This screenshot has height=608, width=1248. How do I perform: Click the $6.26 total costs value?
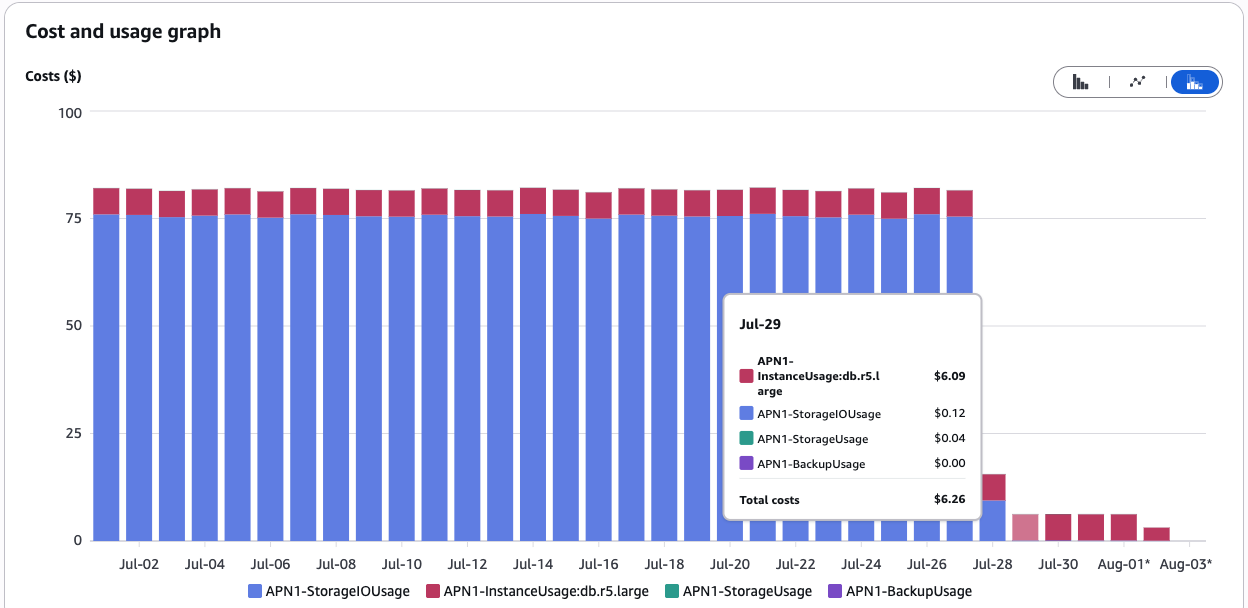(949, 499)
